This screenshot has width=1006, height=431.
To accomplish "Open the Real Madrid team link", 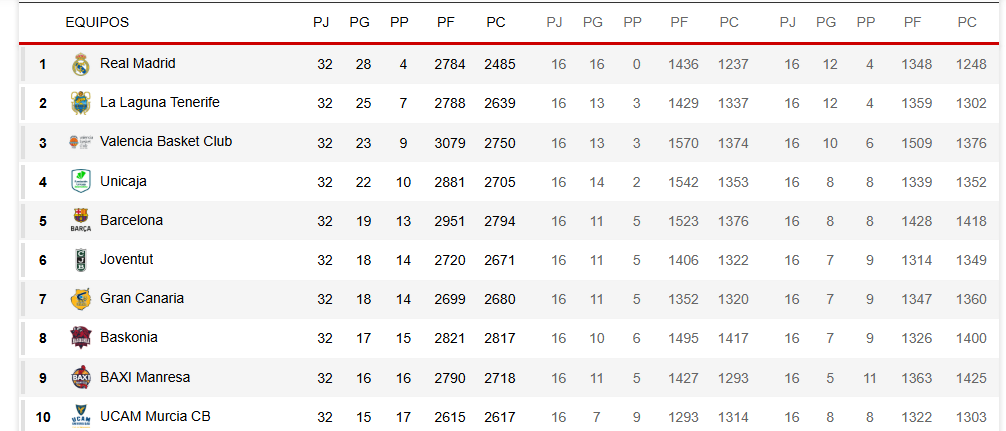I will 137,63.
